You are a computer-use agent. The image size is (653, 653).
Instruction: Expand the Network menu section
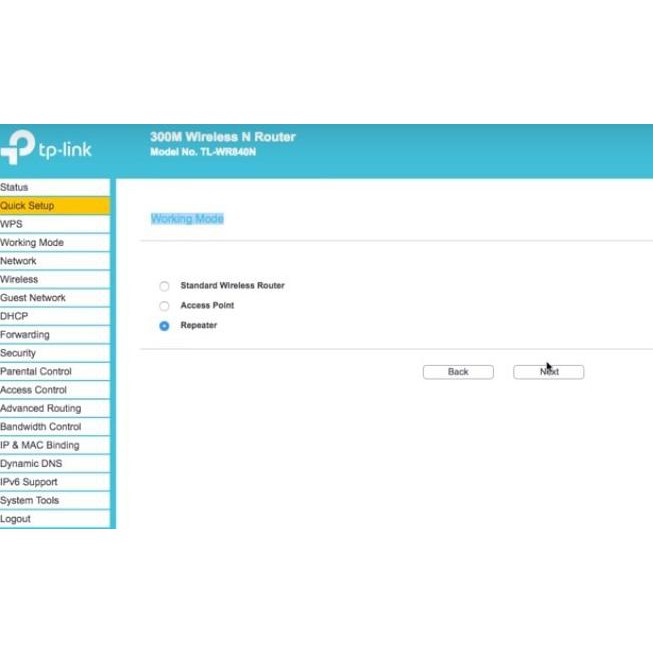19,261
